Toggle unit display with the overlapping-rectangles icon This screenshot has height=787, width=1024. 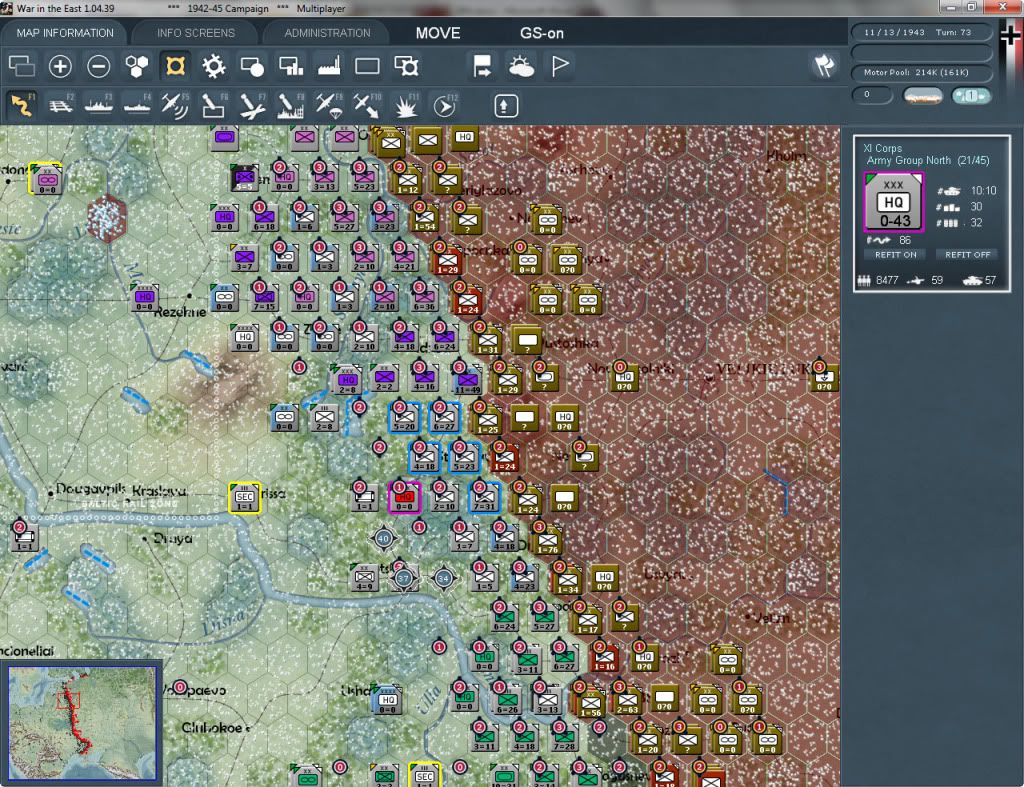tap(22, 66)
